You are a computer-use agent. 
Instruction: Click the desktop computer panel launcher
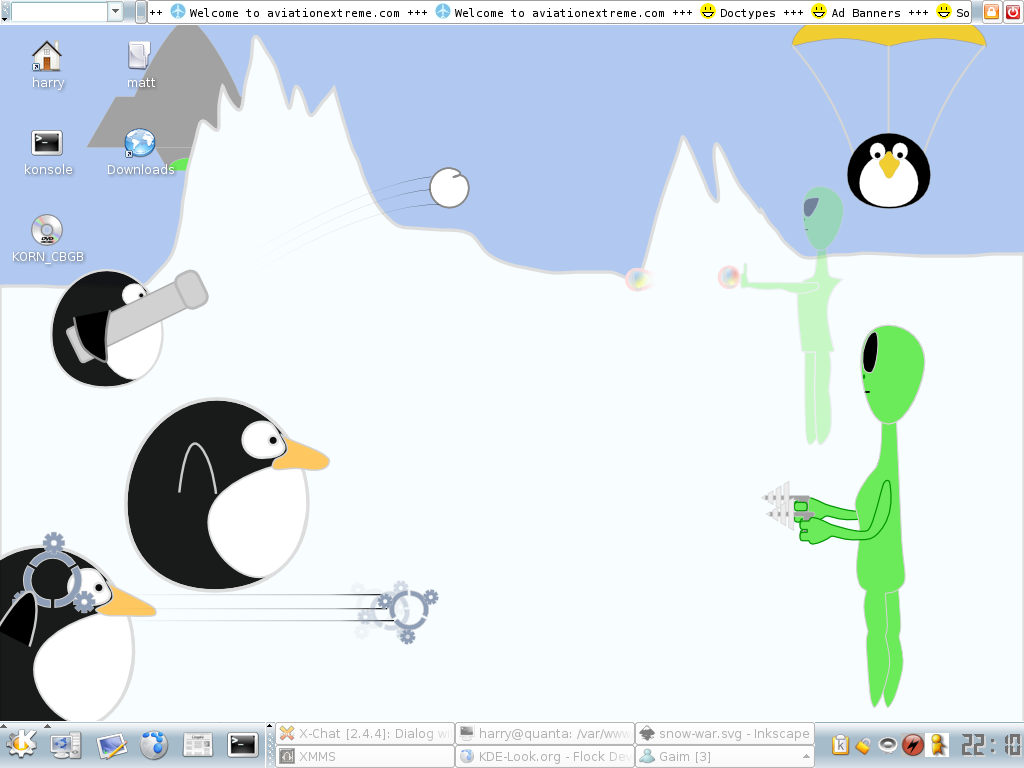tap(66, 745)
